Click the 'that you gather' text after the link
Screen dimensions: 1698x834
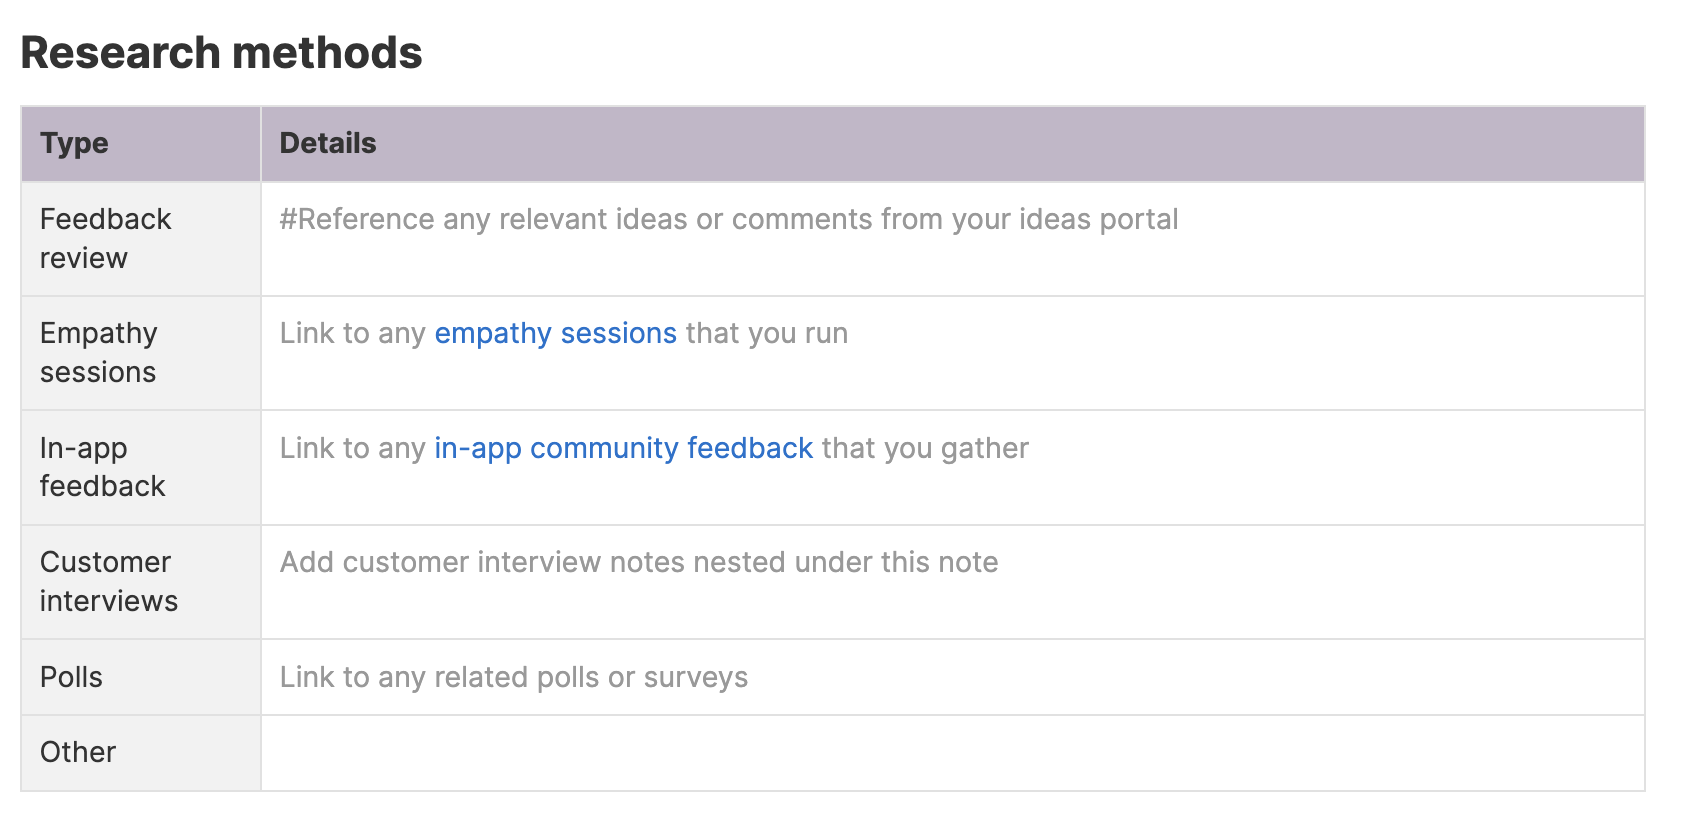pos(924,448)
